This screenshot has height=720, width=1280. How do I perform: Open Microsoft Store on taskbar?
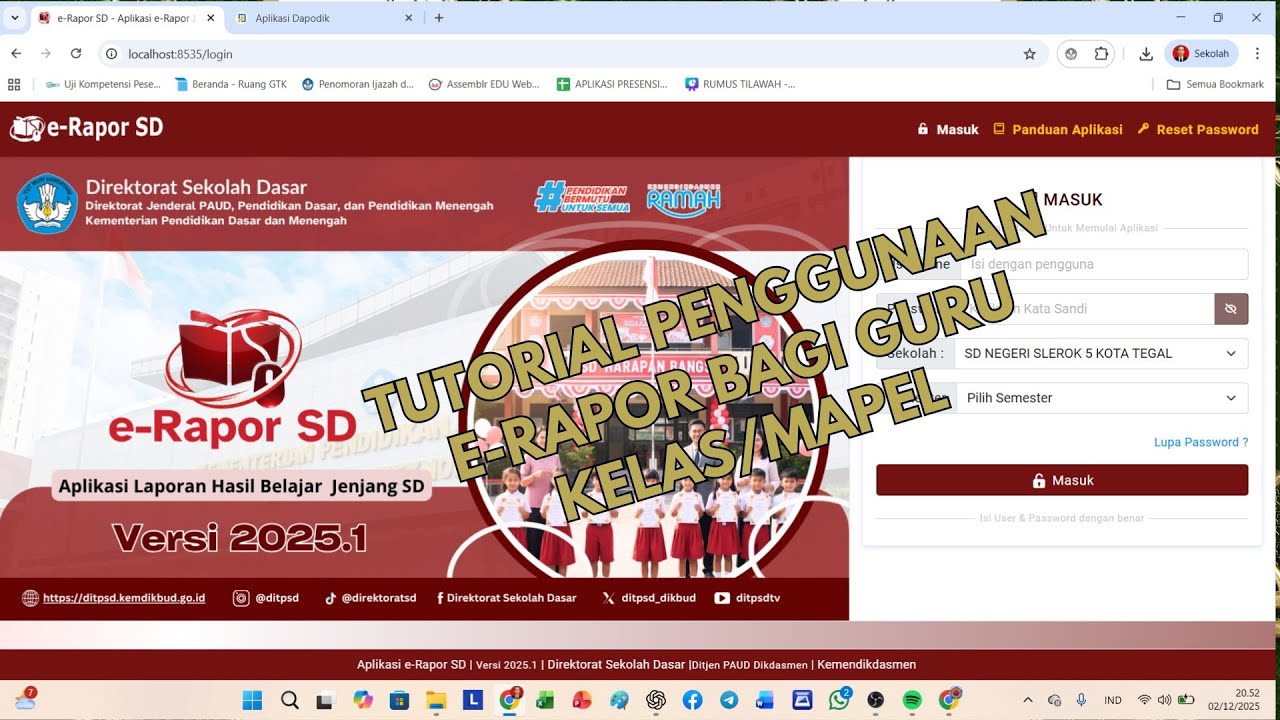pyautogui.click(x=399, y=700)
